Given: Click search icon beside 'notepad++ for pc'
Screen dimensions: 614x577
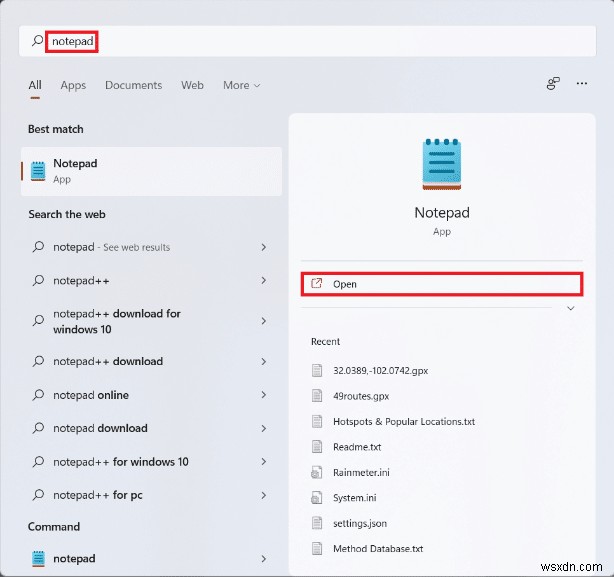Looking at the screenshot, I should tap(38, 495).
